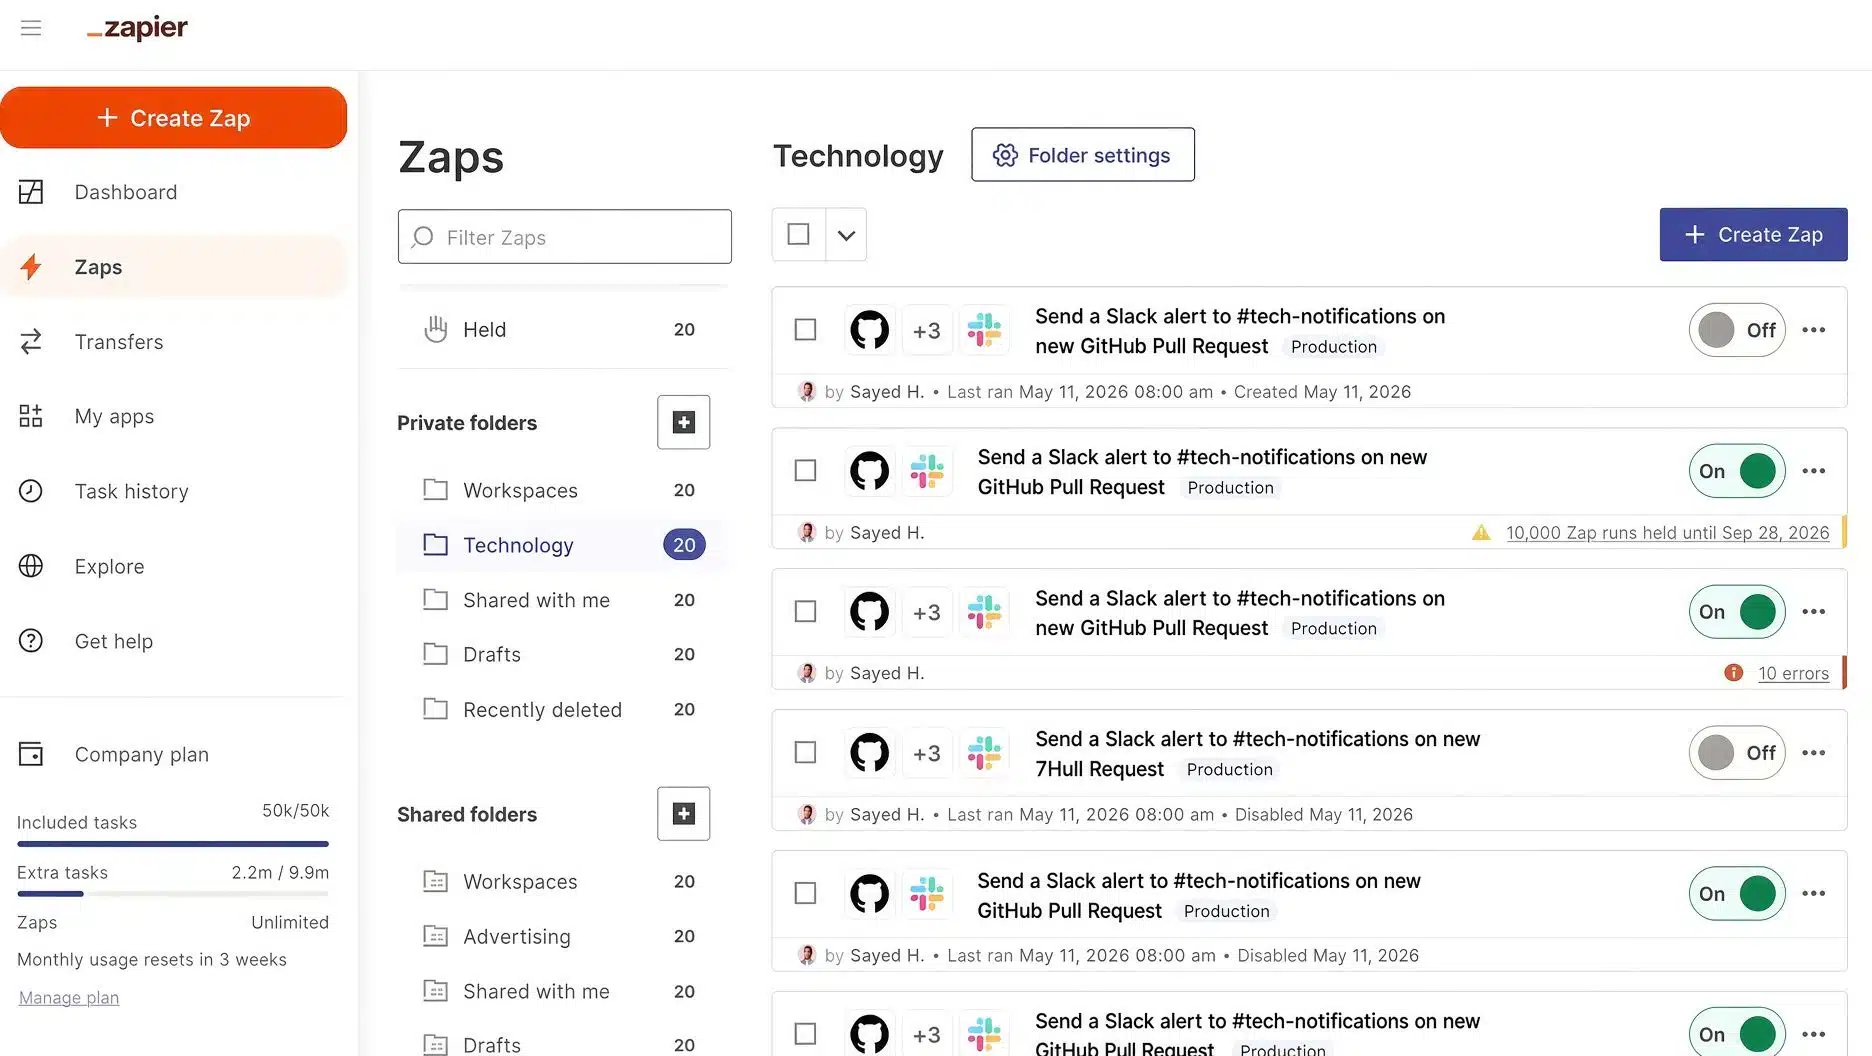Open more options on held-runs zap

(1814, 471)
